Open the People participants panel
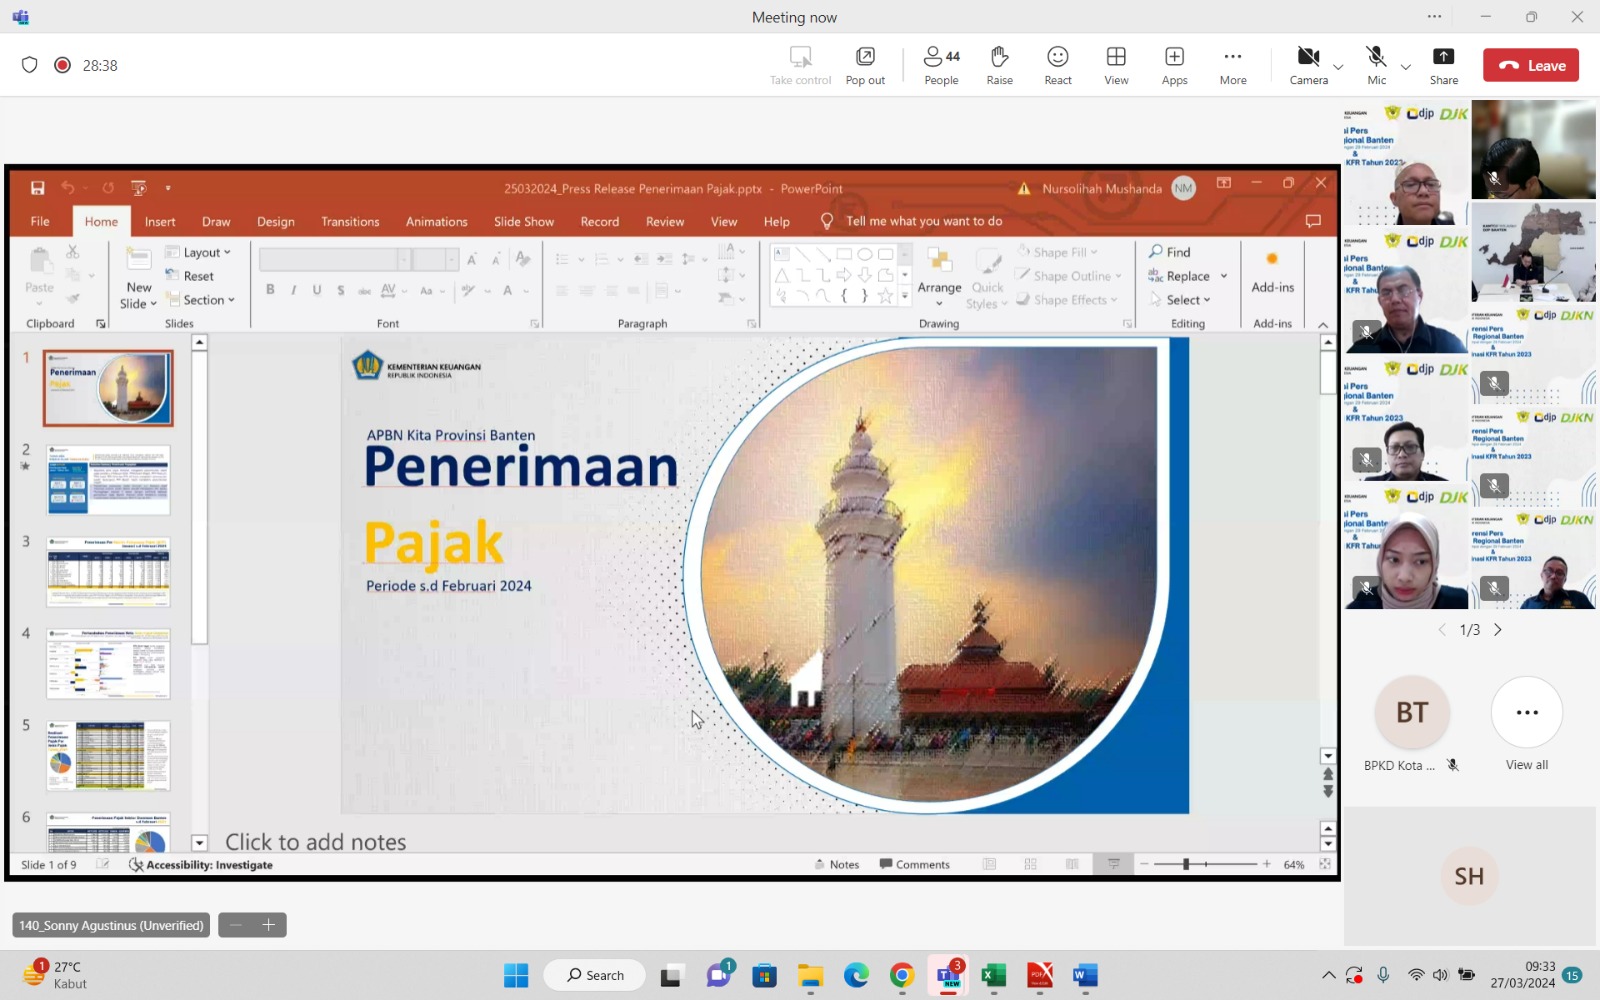Image resolution: width=1600 pixels, height=1000 pixels. [x=940, y=66]
